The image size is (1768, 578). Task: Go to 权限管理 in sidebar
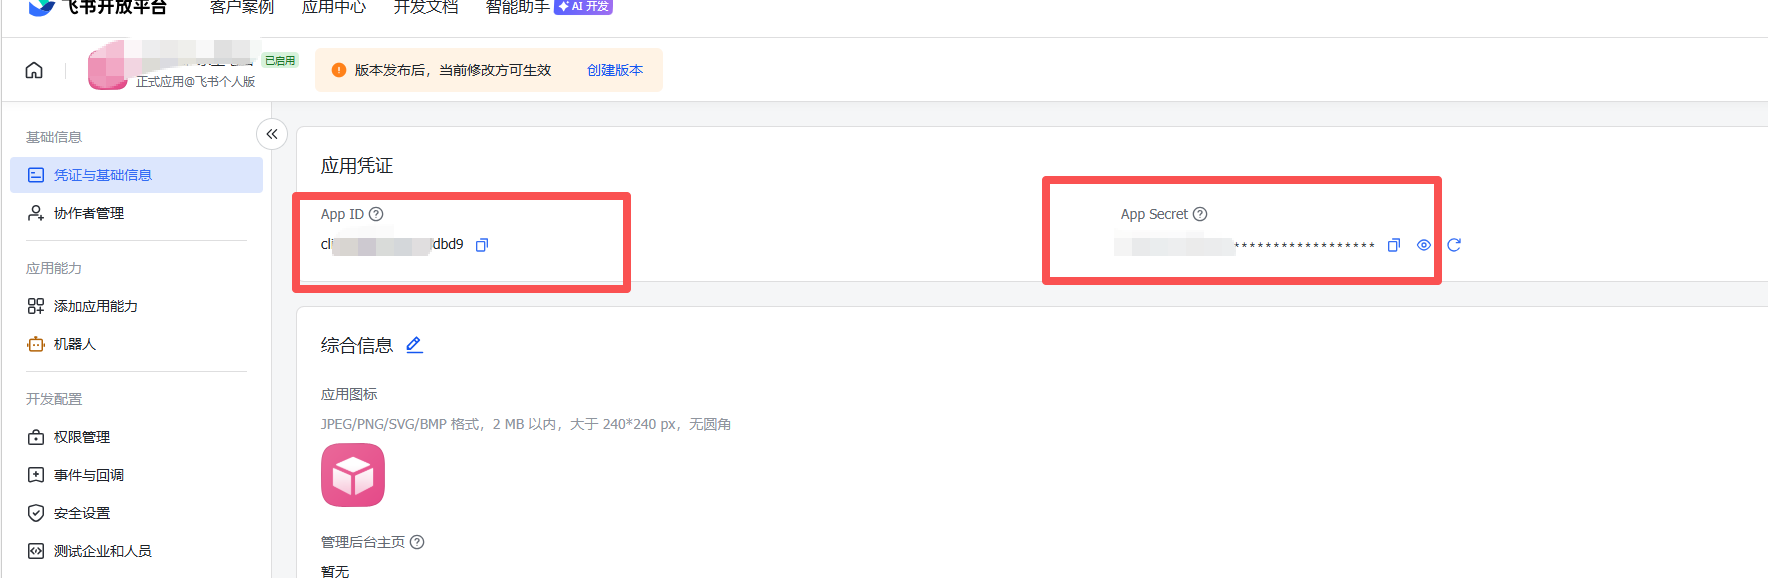click(x=81, y=437)
